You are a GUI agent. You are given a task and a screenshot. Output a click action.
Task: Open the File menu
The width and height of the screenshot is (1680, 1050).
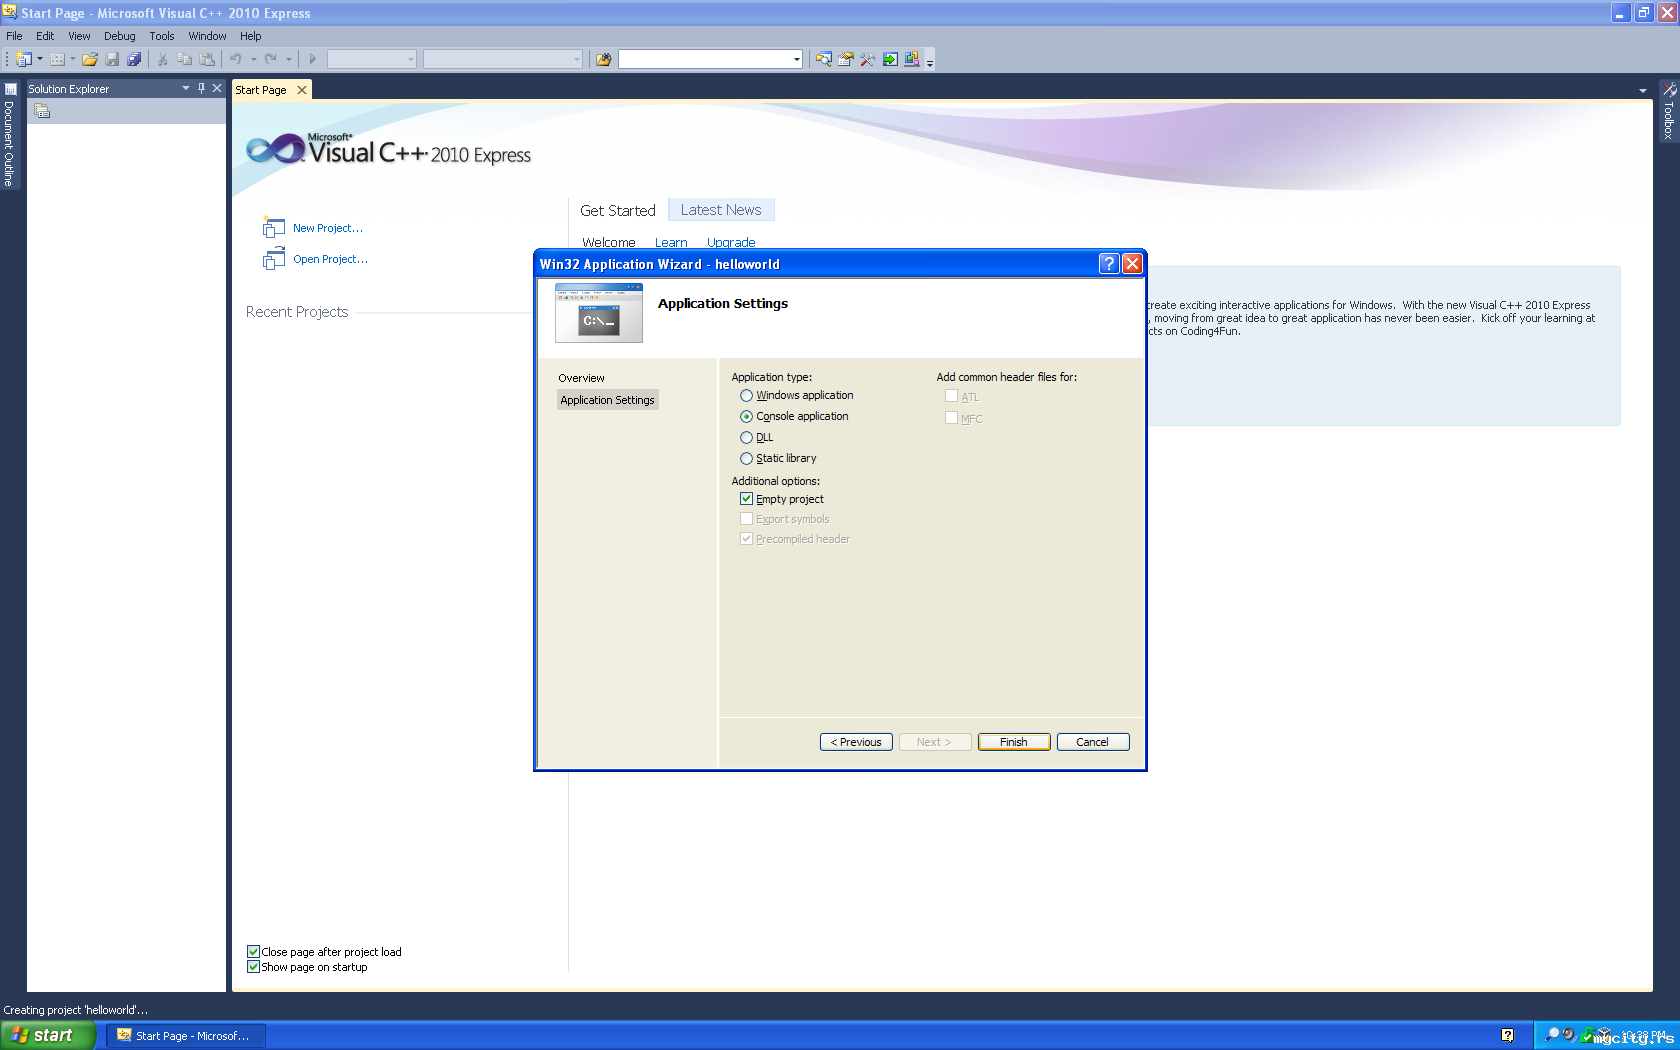tap(14, 36)
